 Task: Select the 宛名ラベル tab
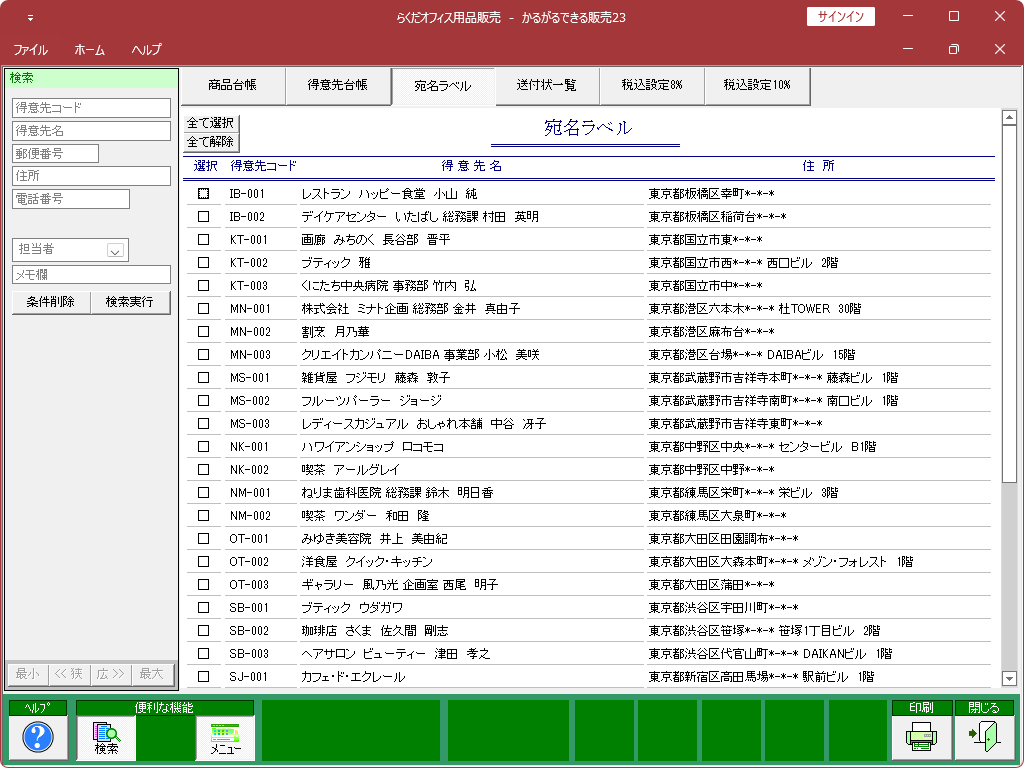[x=443, y=86]
